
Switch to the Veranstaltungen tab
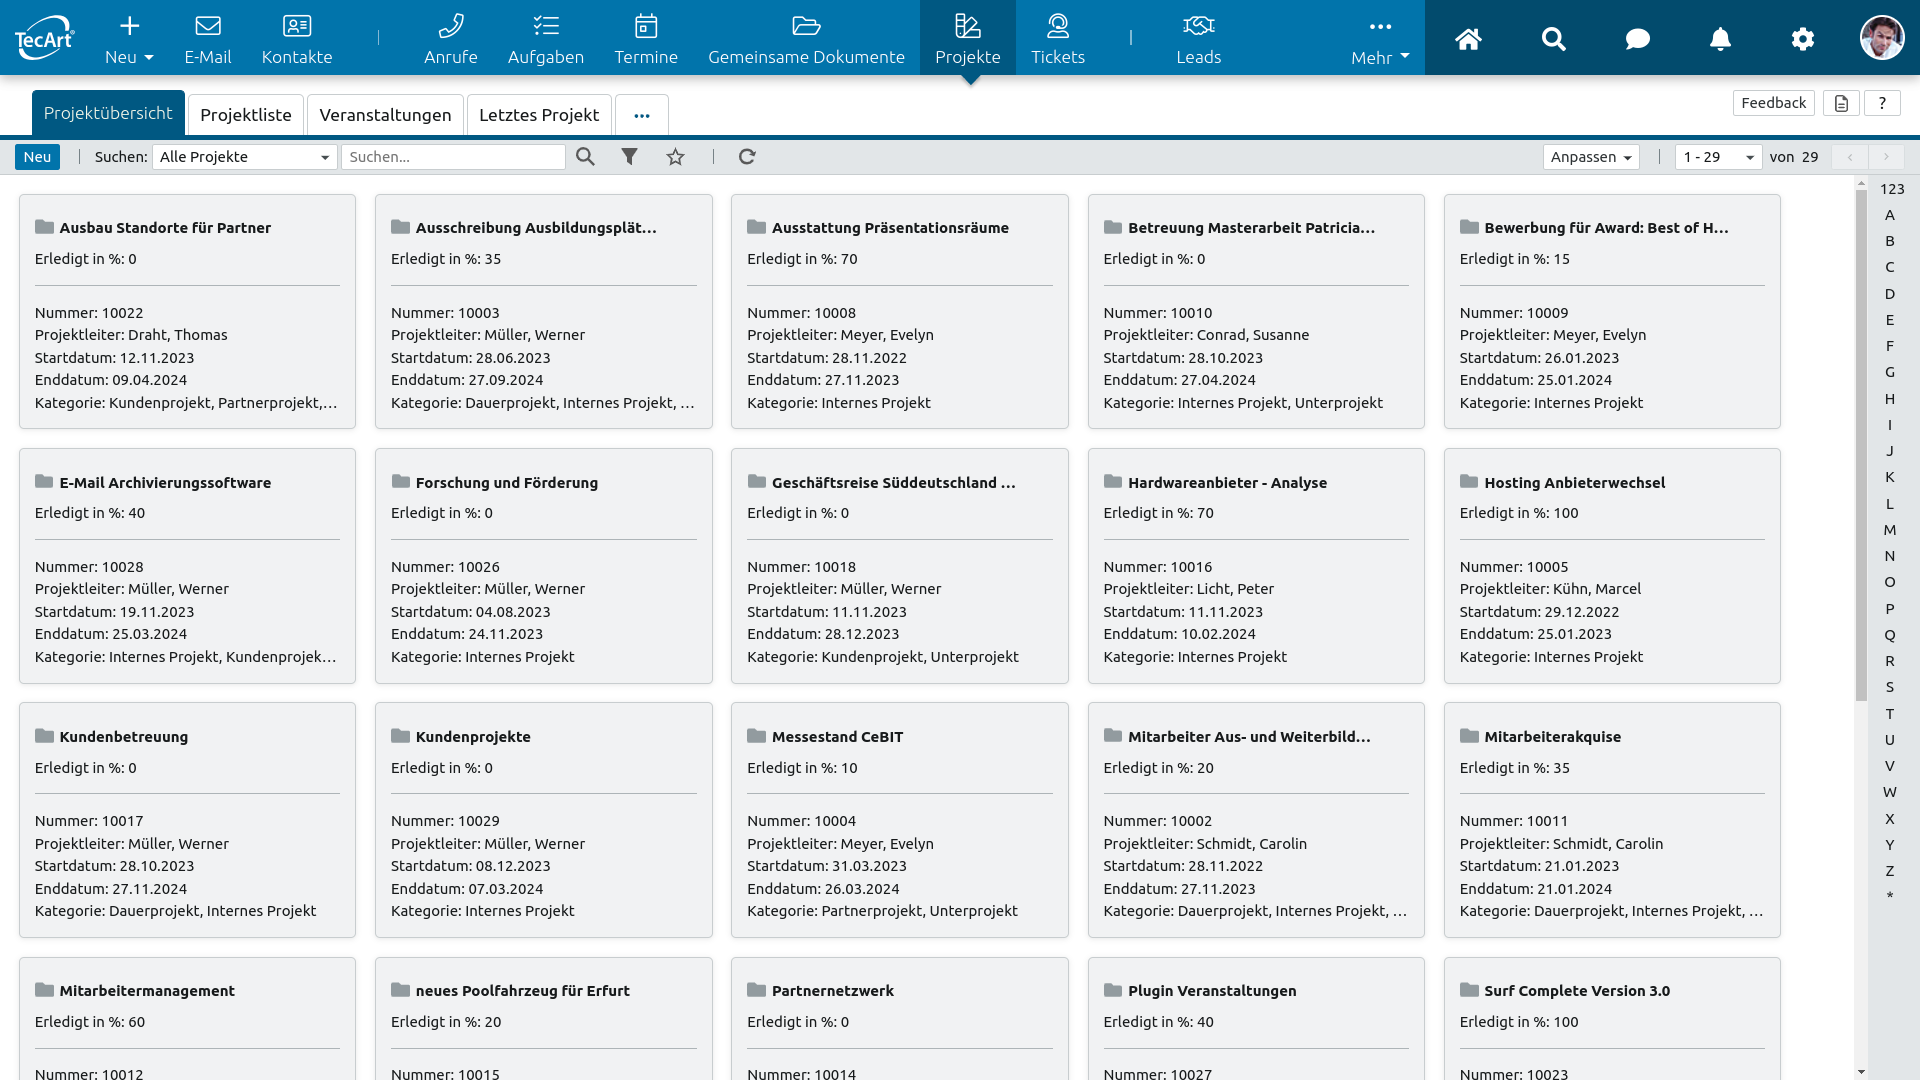[x=385, y=115]
